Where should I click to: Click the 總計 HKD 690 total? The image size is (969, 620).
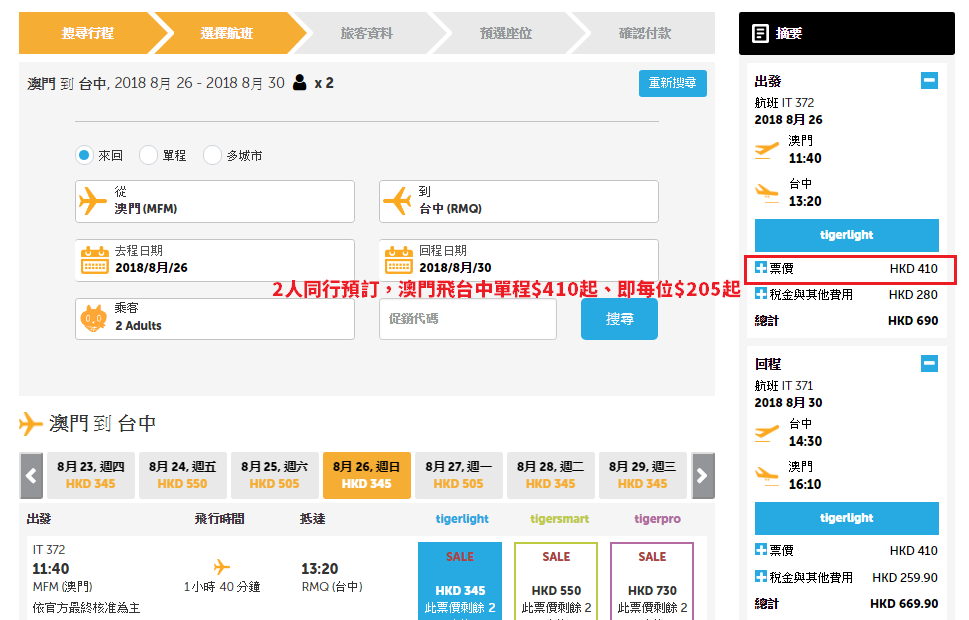[x=847, y=320]
